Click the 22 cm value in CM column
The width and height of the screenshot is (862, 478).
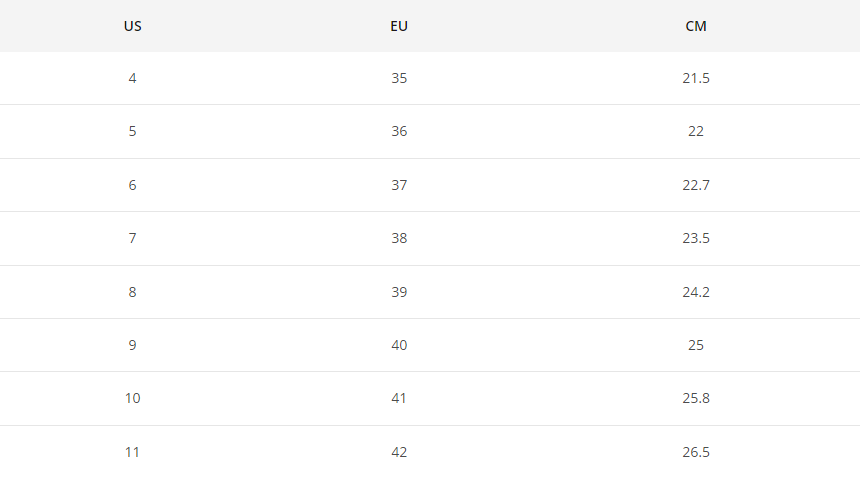pyautogui.click(x=696, y=131)
